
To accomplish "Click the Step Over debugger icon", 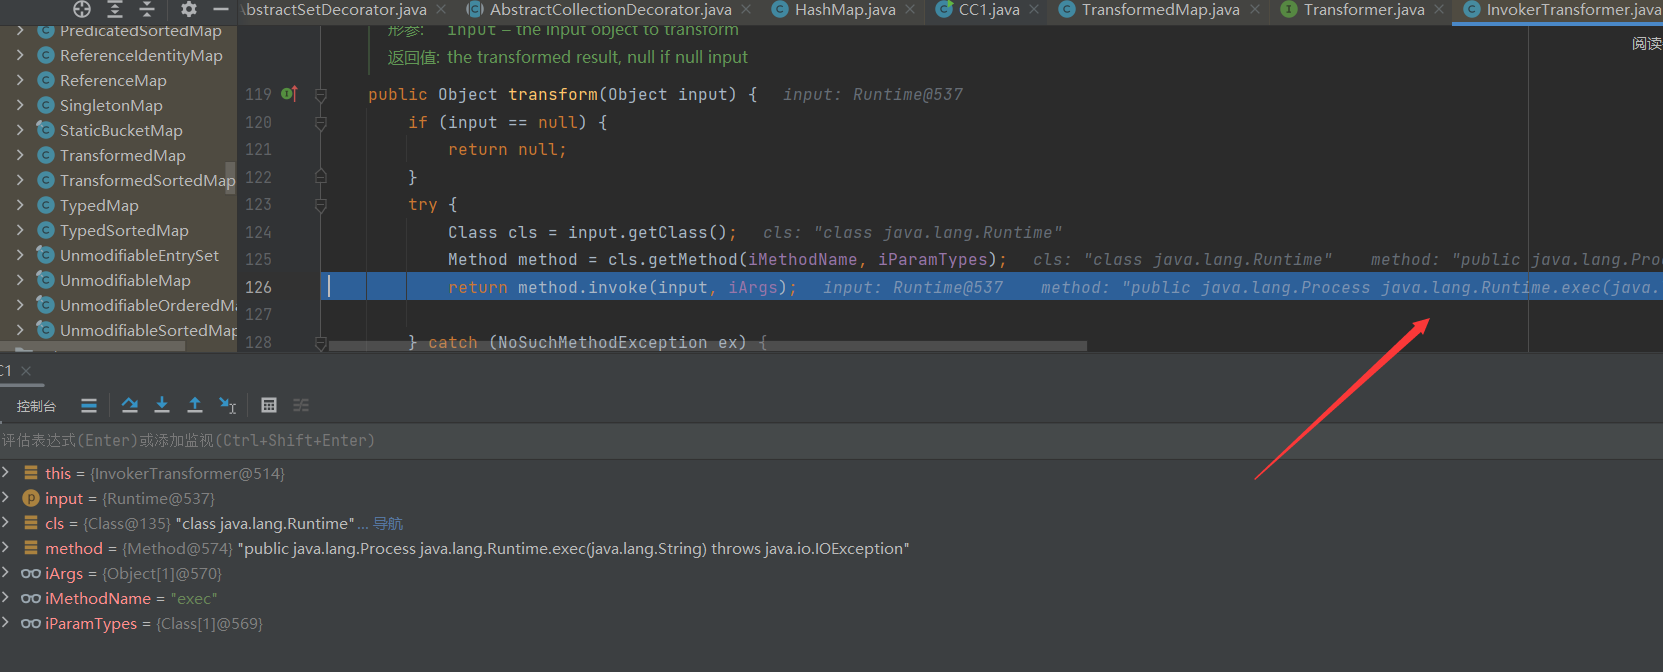I will [130, 405].
